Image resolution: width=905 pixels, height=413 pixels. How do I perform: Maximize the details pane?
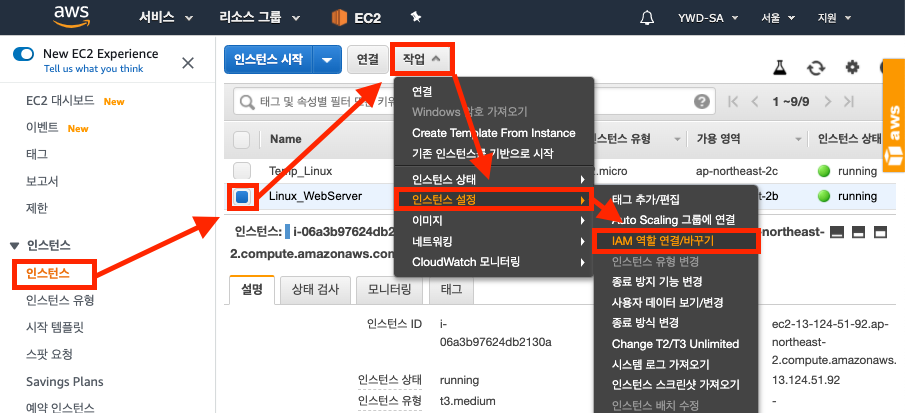pos(880,232)
